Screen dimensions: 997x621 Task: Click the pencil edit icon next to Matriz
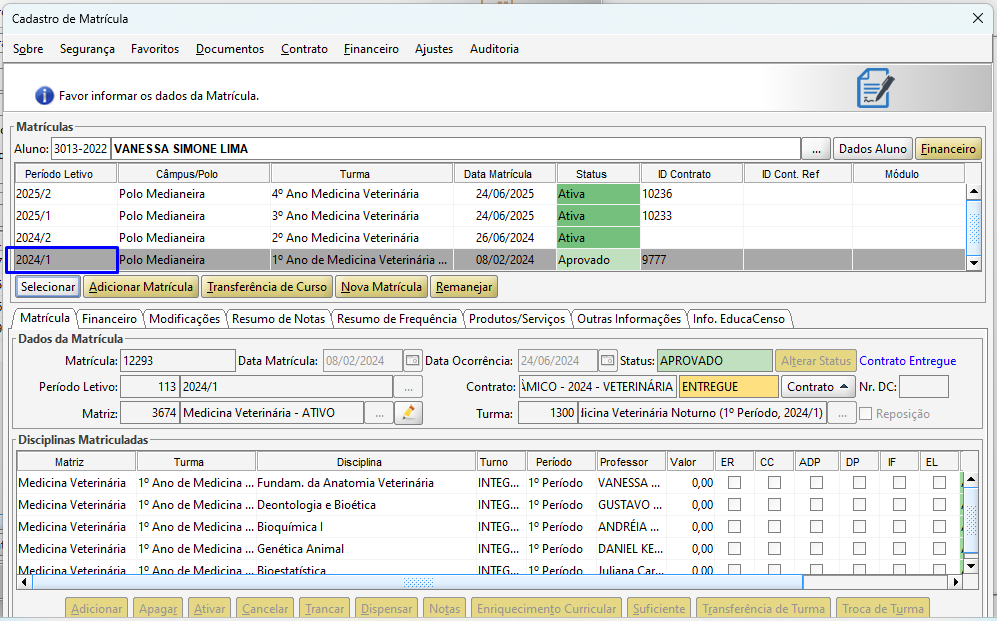point(408,413)
